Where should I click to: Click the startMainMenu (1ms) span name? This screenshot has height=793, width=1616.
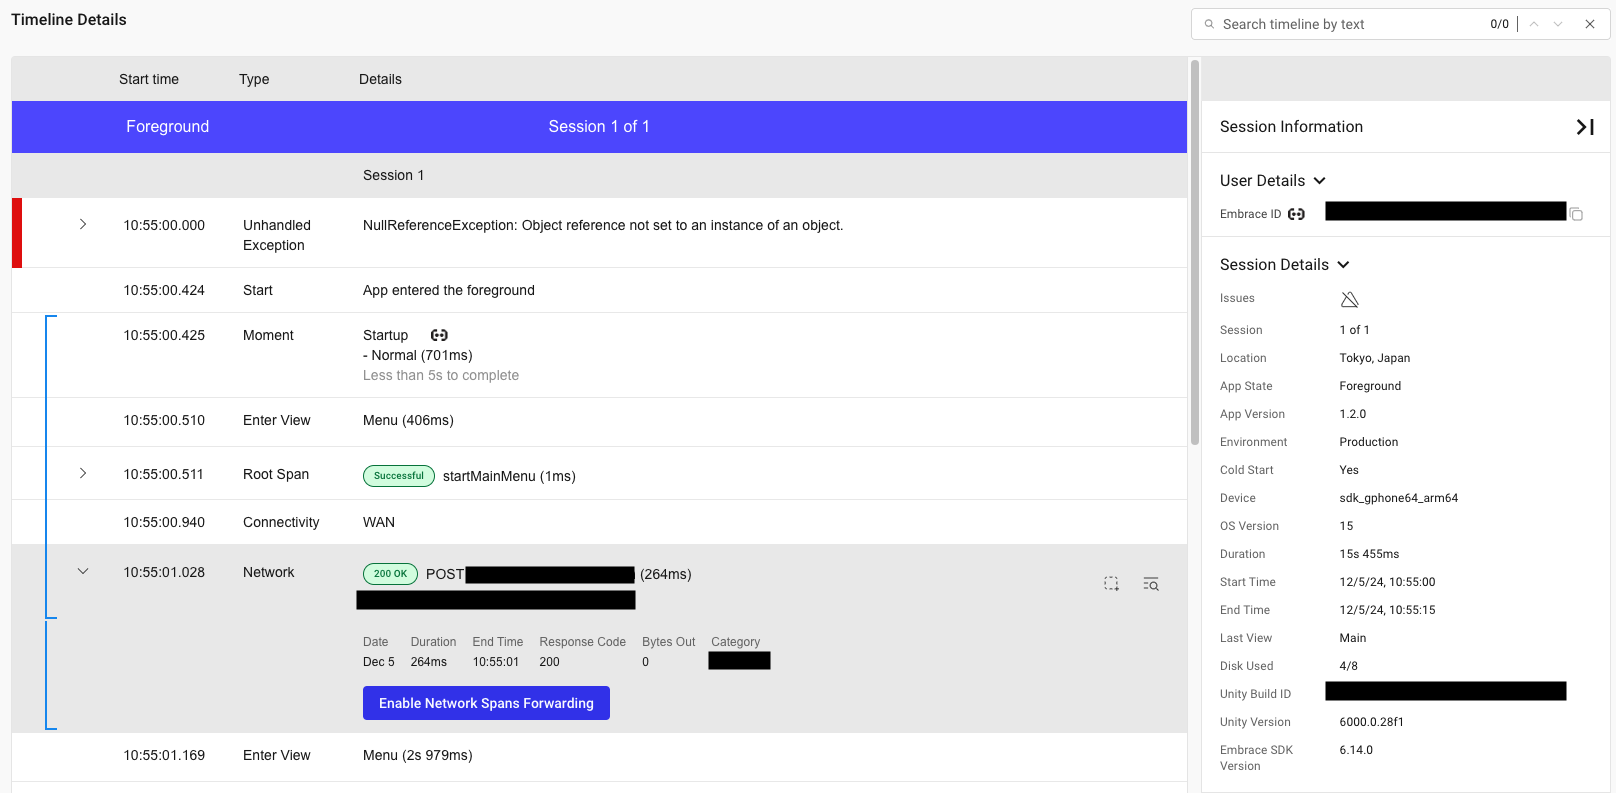pyautogui.click(x=509, y=476)
